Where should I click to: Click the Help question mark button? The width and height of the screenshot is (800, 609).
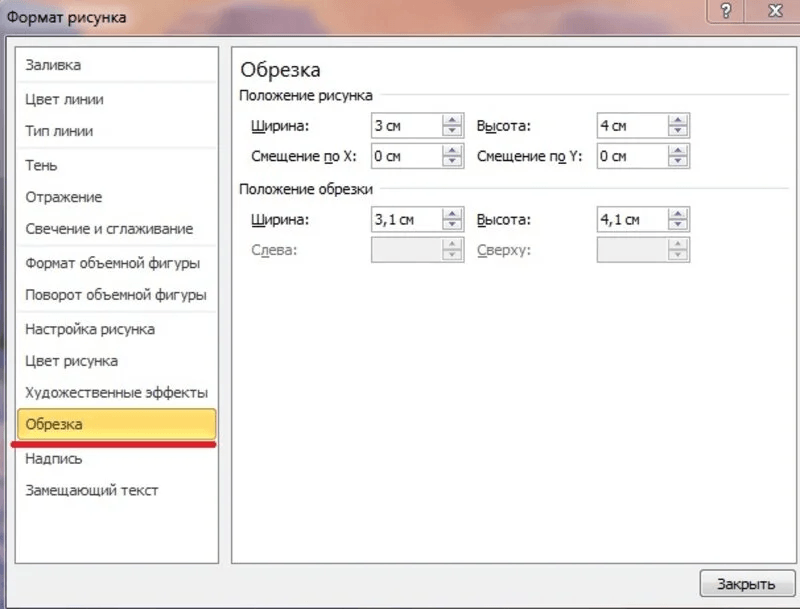(x=725, y=10)
